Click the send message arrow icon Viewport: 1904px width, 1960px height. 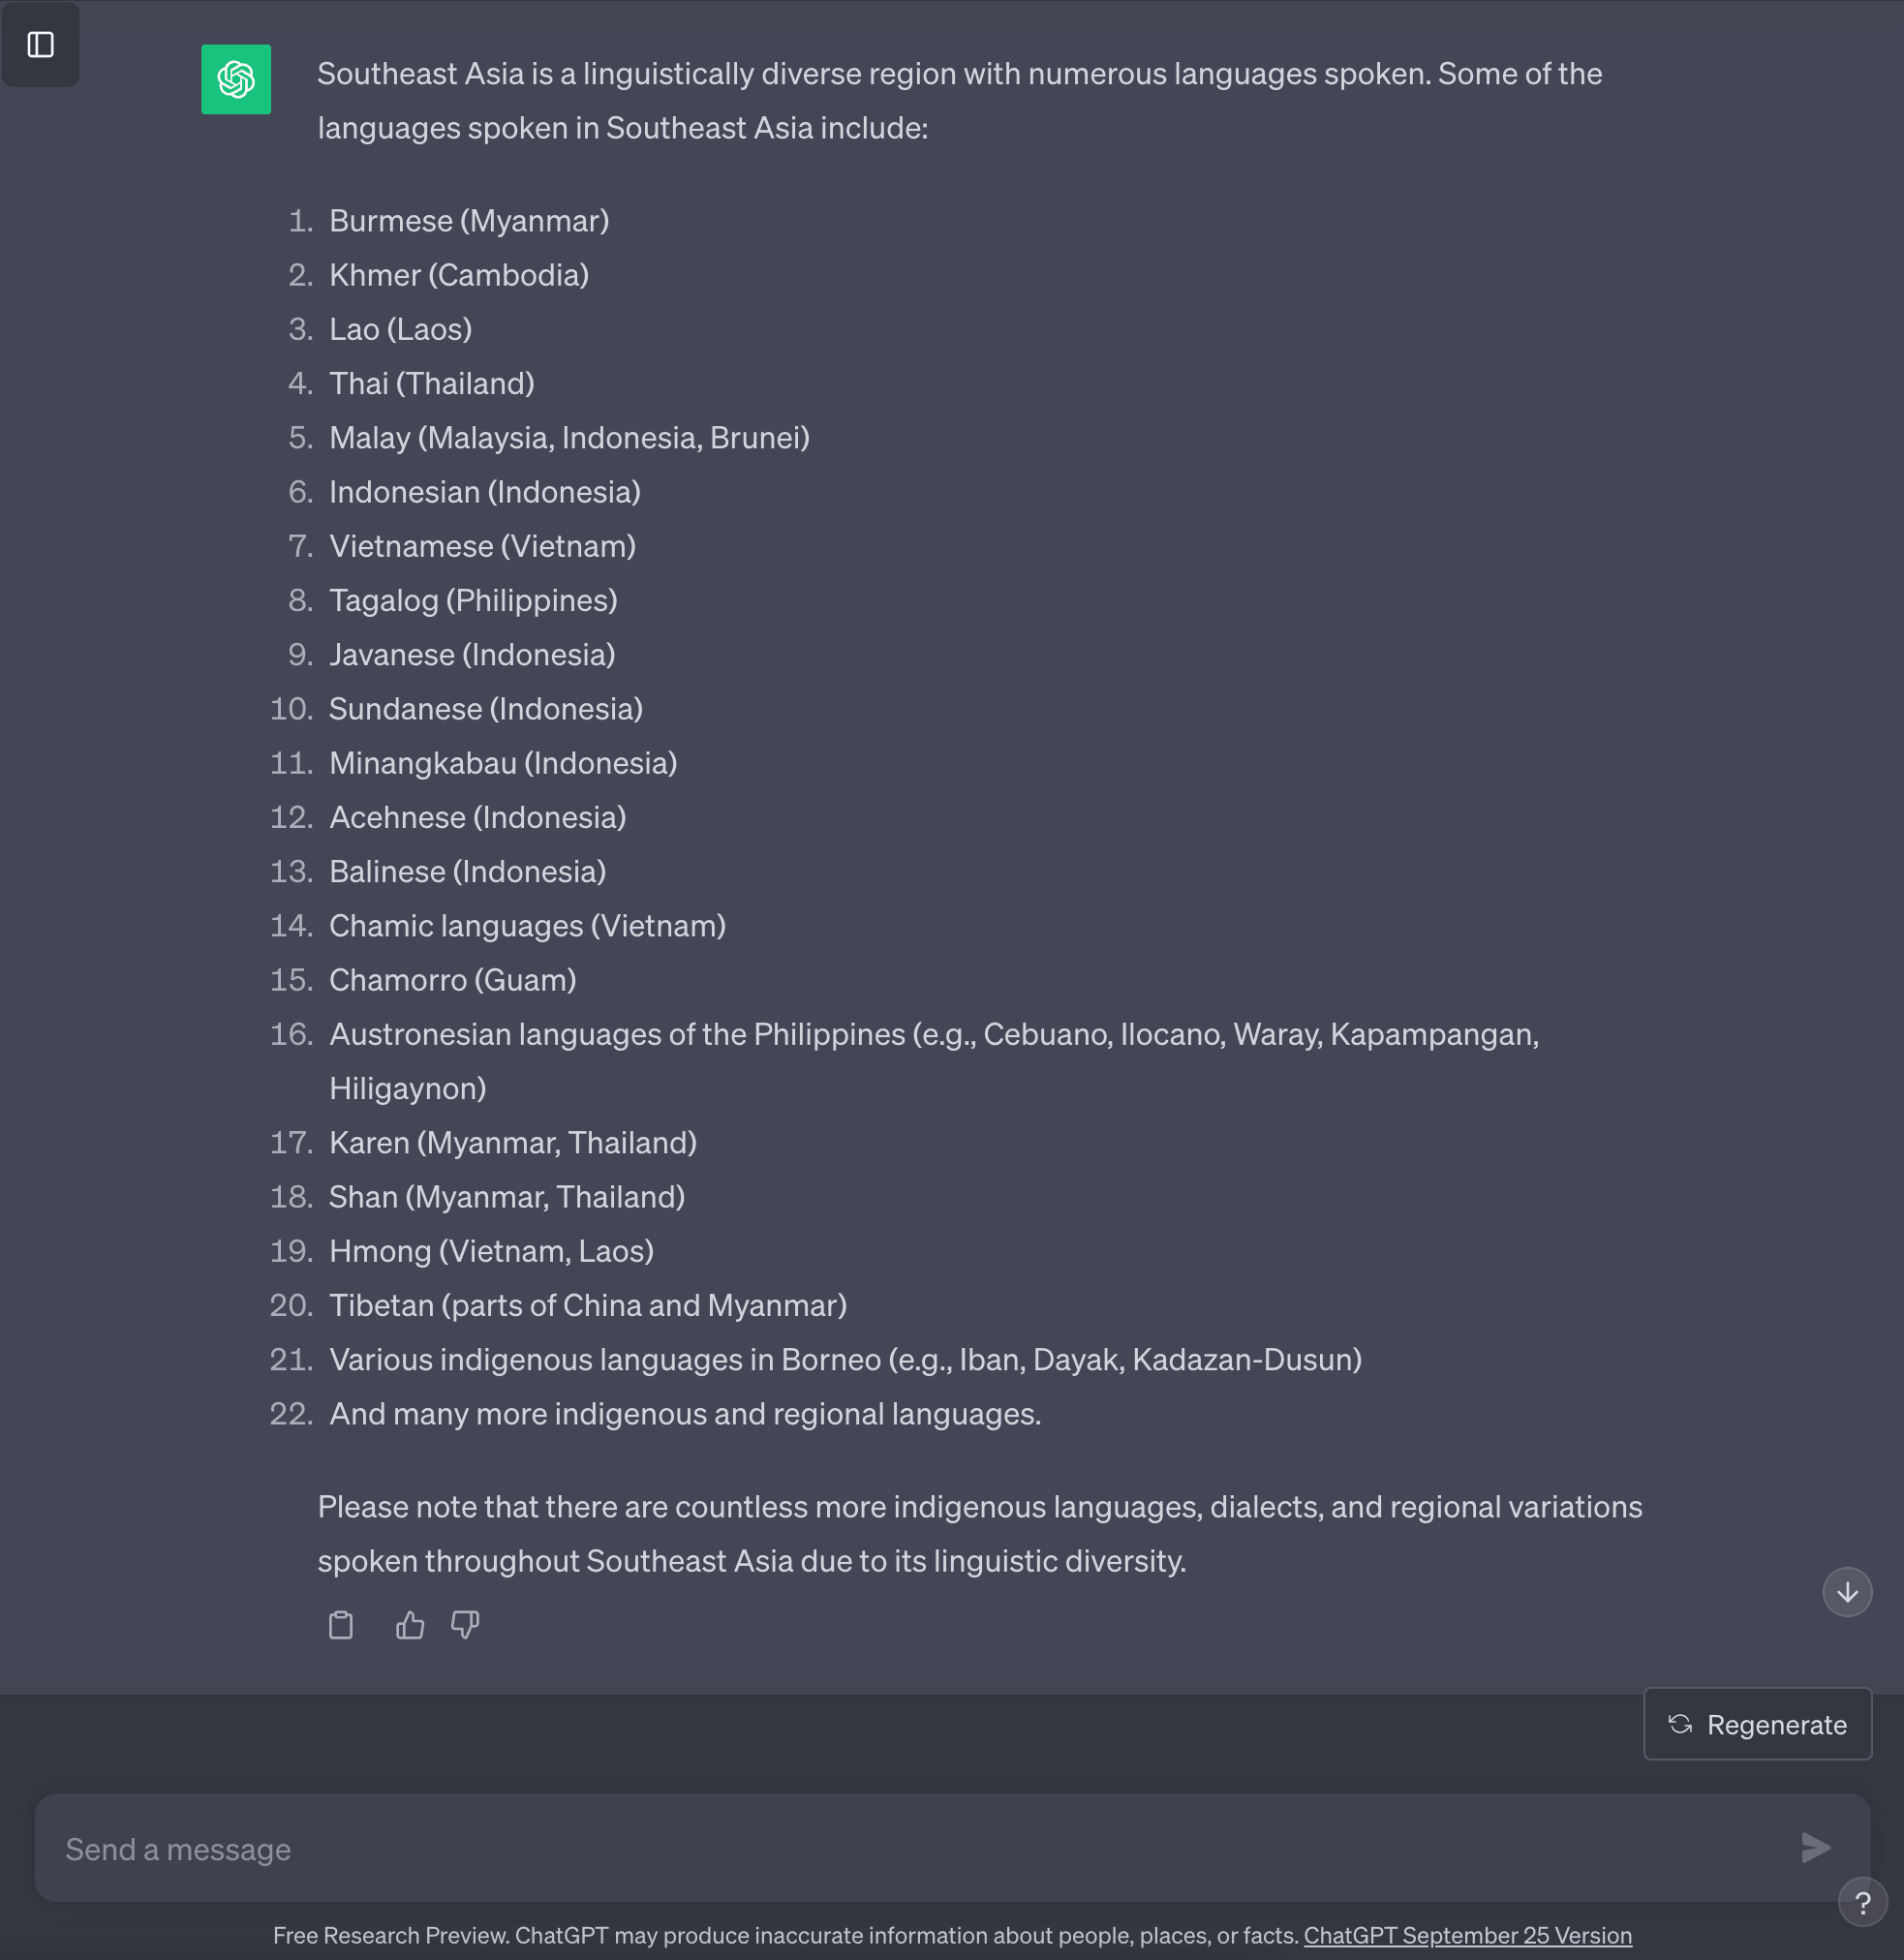point(1815,1848)
